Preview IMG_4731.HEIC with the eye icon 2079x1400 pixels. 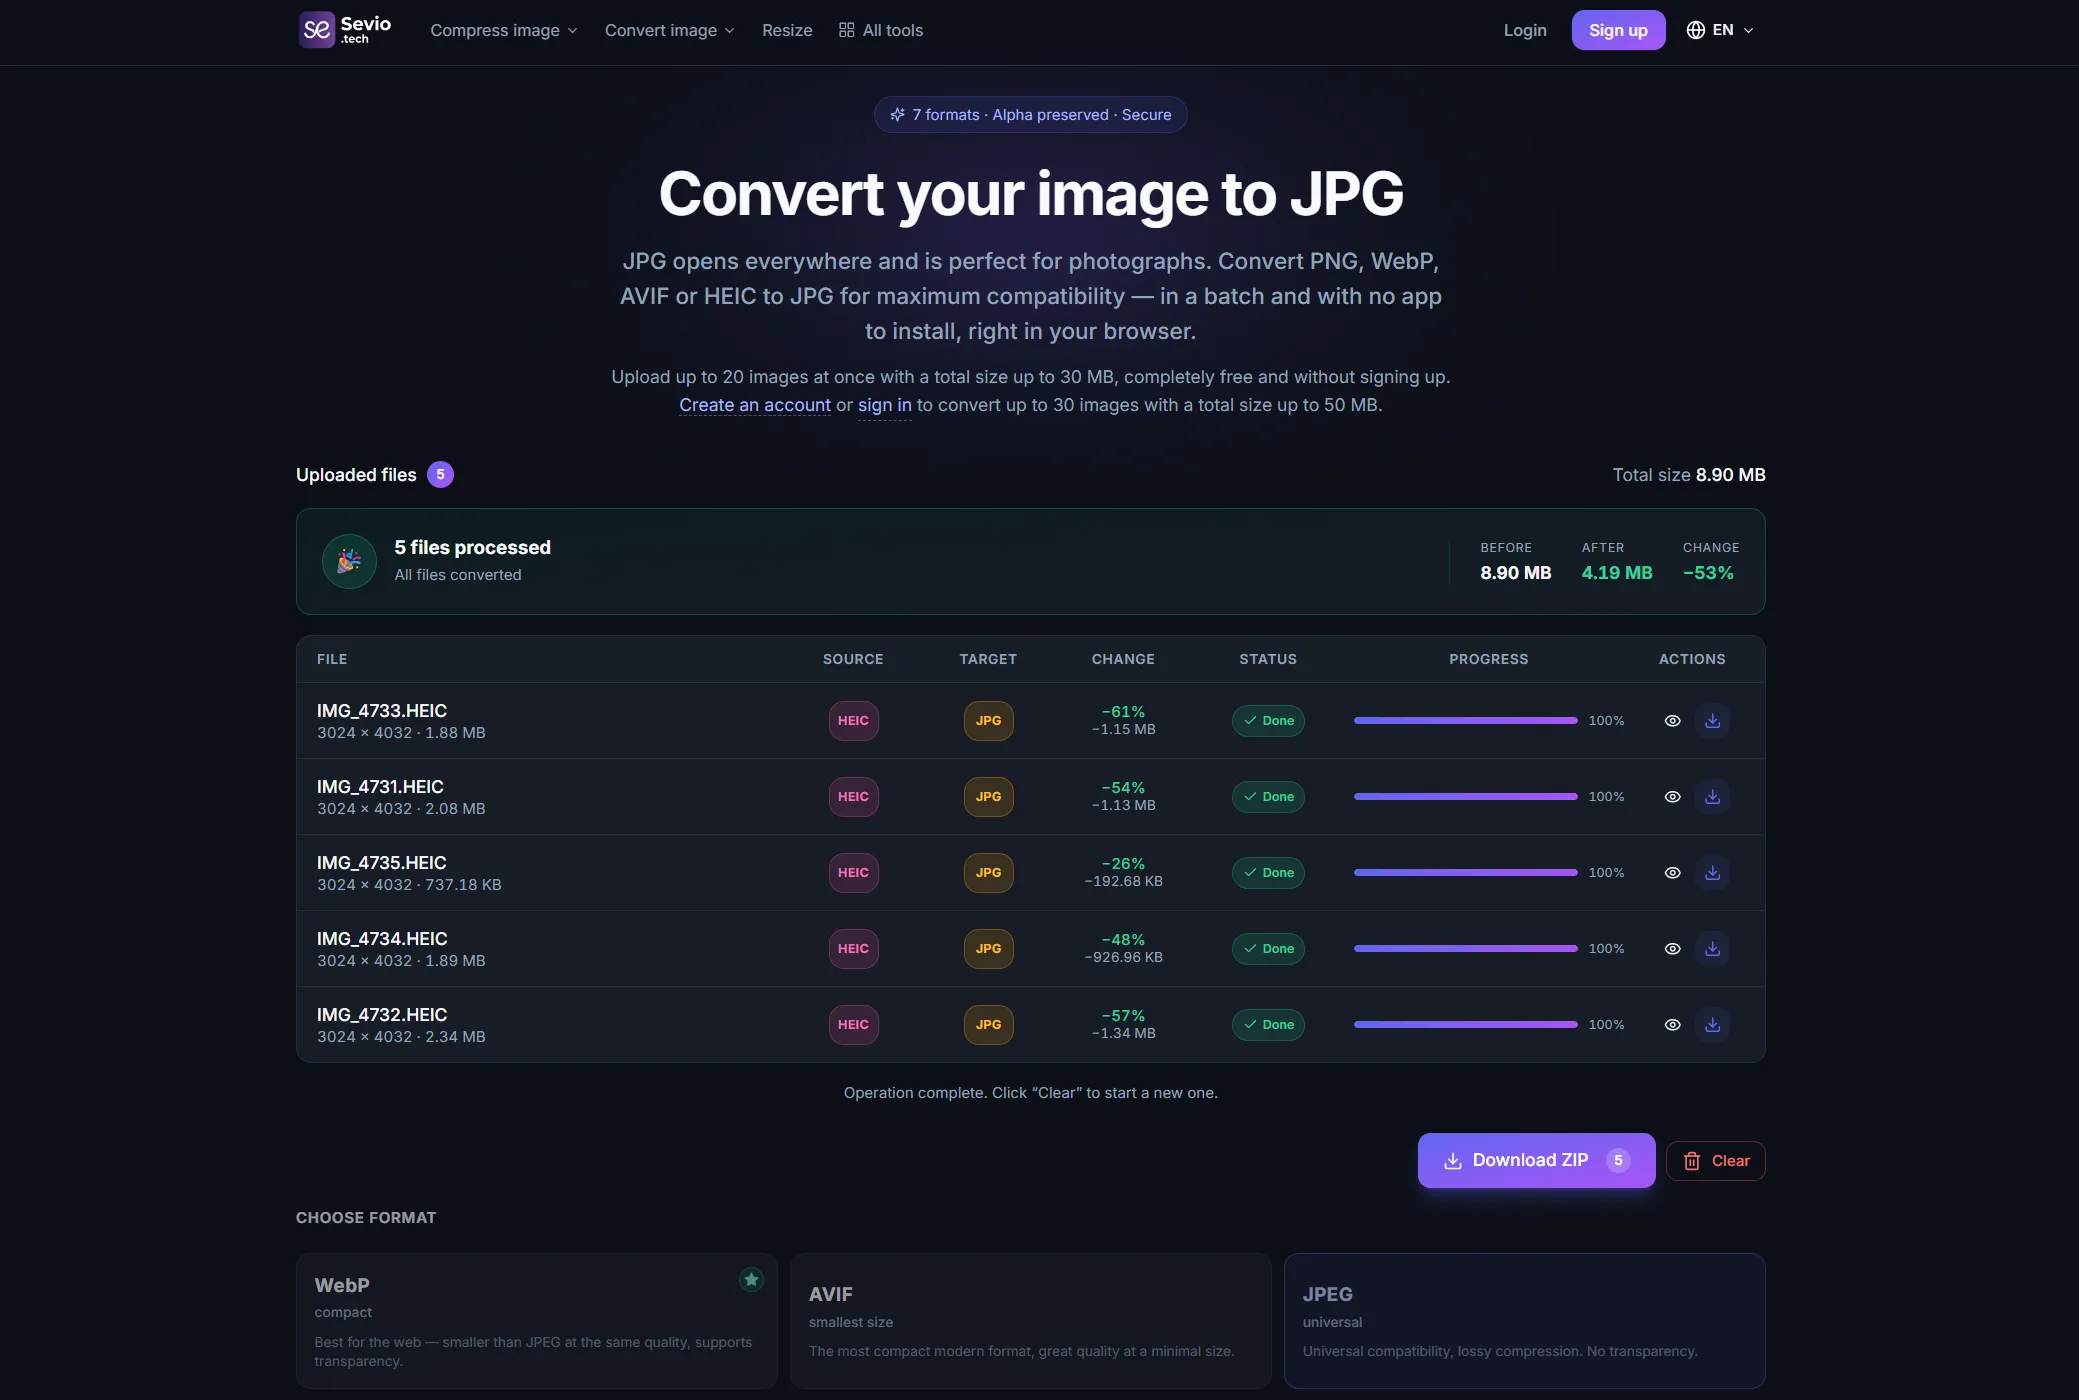1672,797
